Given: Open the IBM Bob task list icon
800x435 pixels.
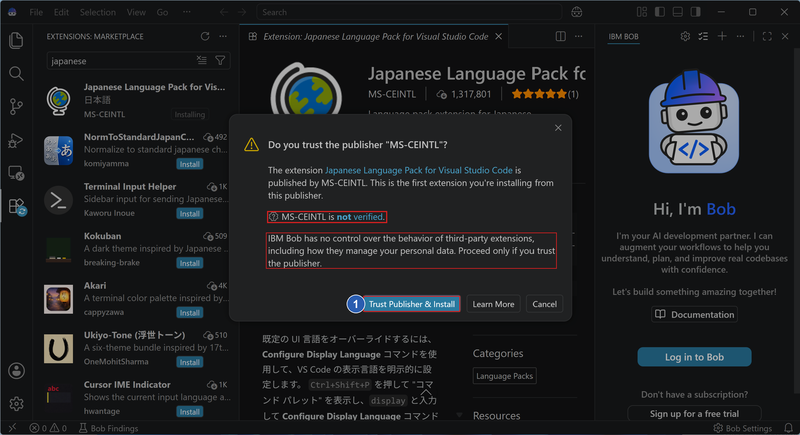Looking at the screenshot, I should click(703, 36).
